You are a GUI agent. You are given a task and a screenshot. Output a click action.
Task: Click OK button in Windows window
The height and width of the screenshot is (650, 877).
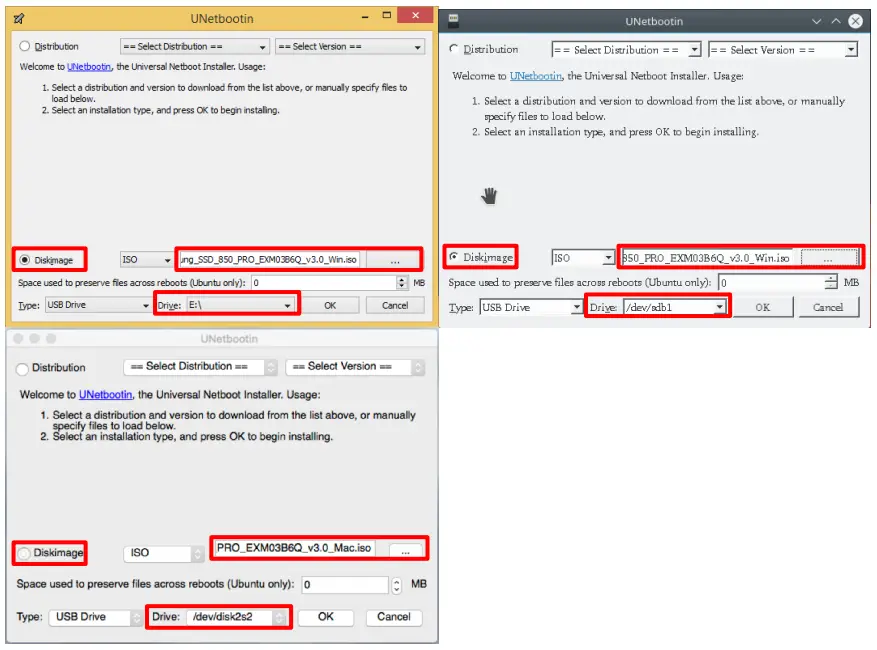tap(330, 305)
